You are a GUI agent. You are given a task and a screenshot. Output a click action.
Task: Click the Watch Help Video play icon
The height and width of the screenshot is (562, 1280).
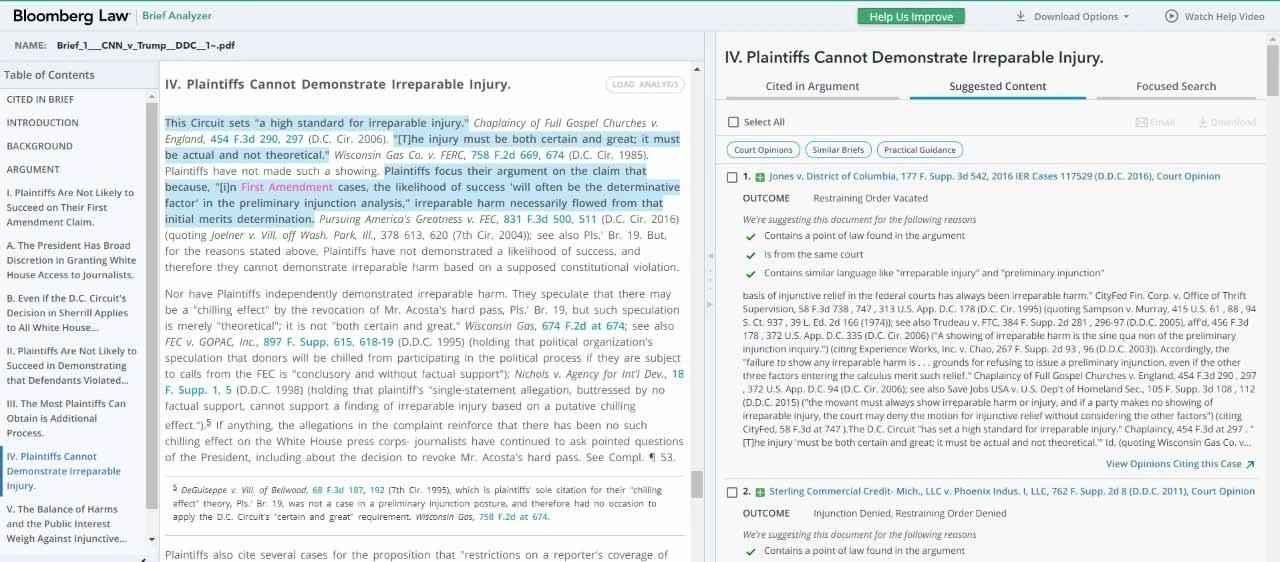[1172, 16]
